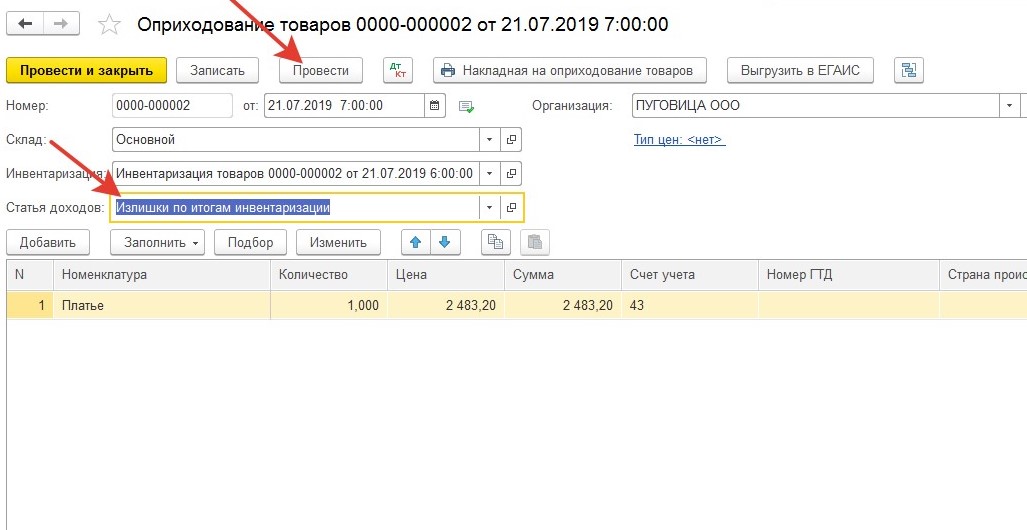Expand the Статья доходов dropdown
Screen dimensions: 1027x530
click(x=489, y=207)
